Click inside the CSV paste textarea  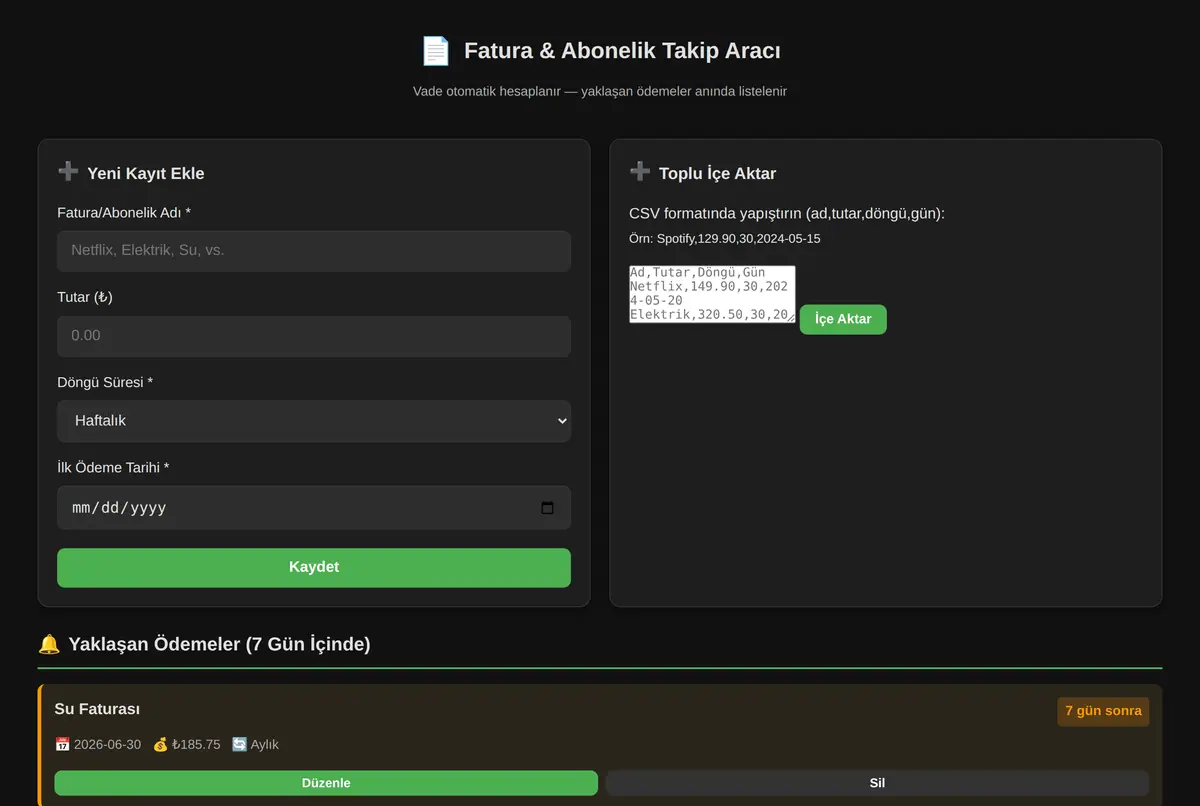pos(712,294)
